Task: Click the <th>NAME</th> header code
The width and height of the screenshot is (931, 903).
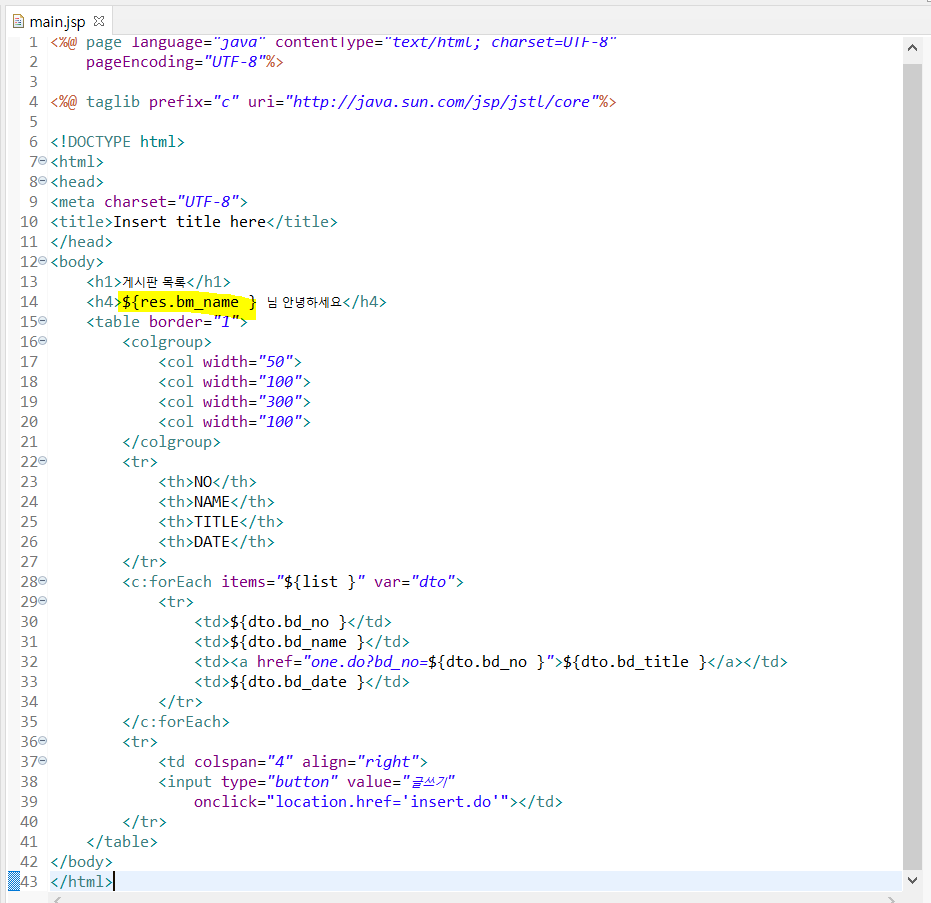Action: pos(216,502)
